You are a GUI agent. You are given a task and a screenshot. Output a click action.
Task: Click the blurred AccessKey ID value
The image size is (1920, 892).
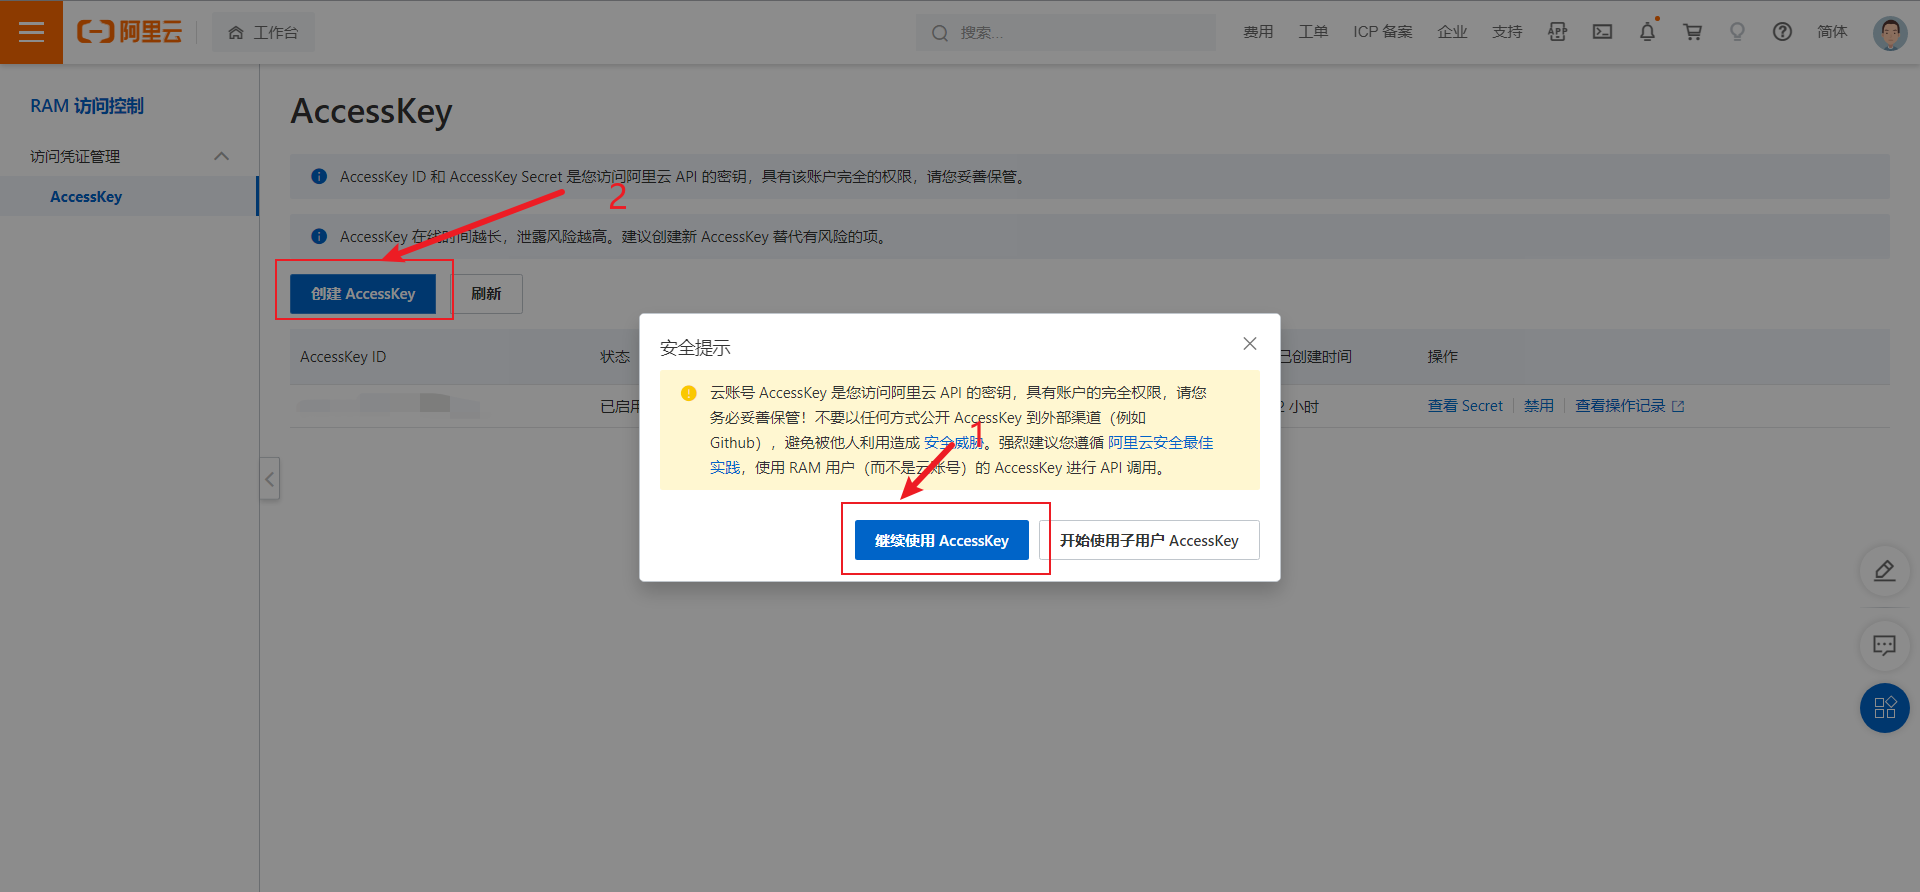click(389, 404)
